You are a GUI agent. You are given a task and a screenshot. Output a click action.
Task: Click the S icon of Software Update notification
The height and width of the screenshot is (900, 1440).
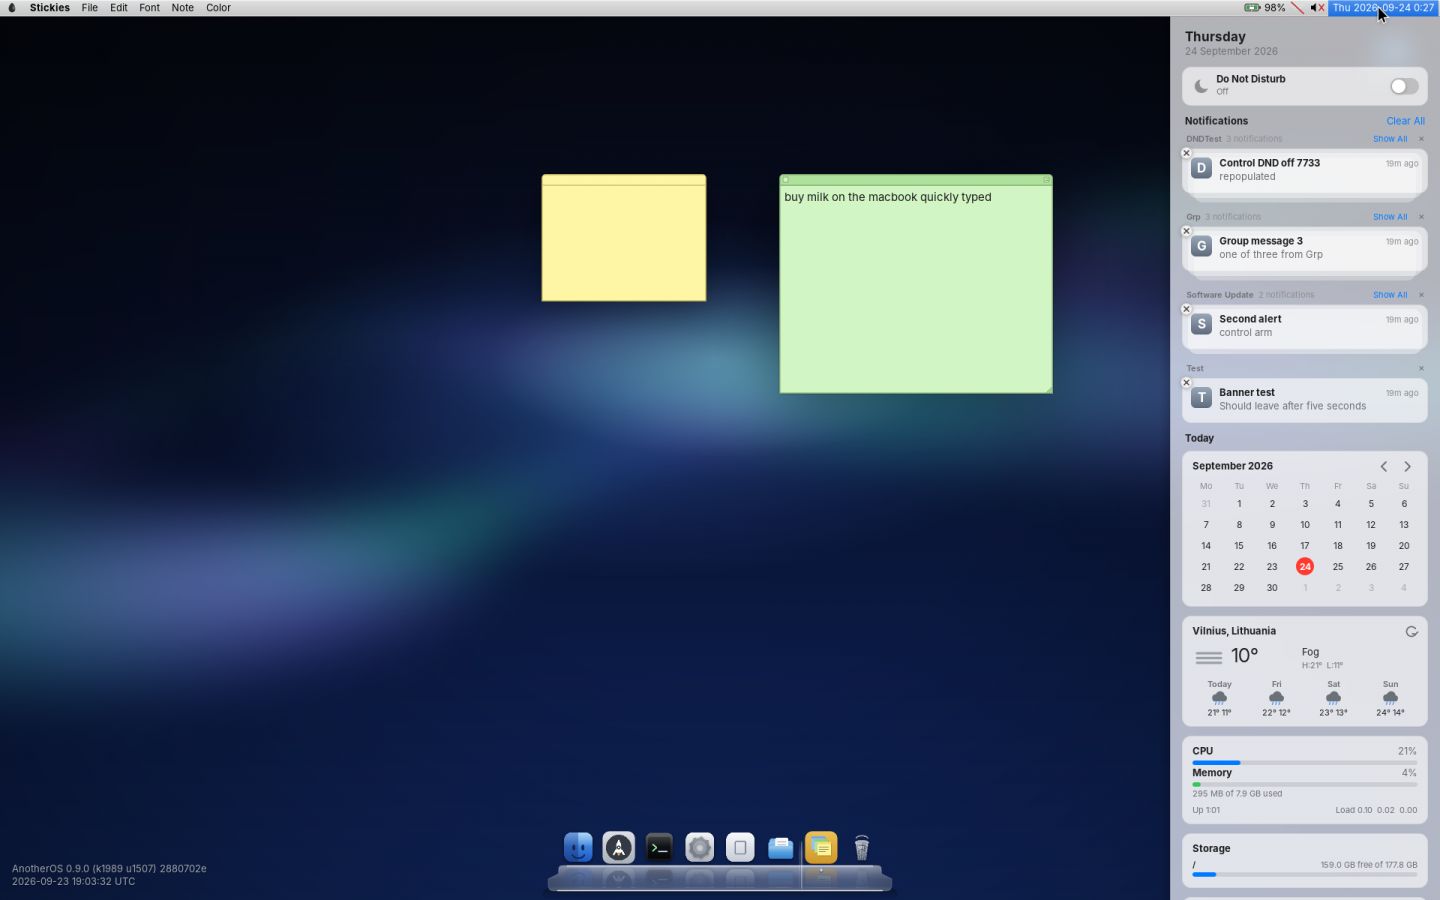click(x=1201, y=324)
